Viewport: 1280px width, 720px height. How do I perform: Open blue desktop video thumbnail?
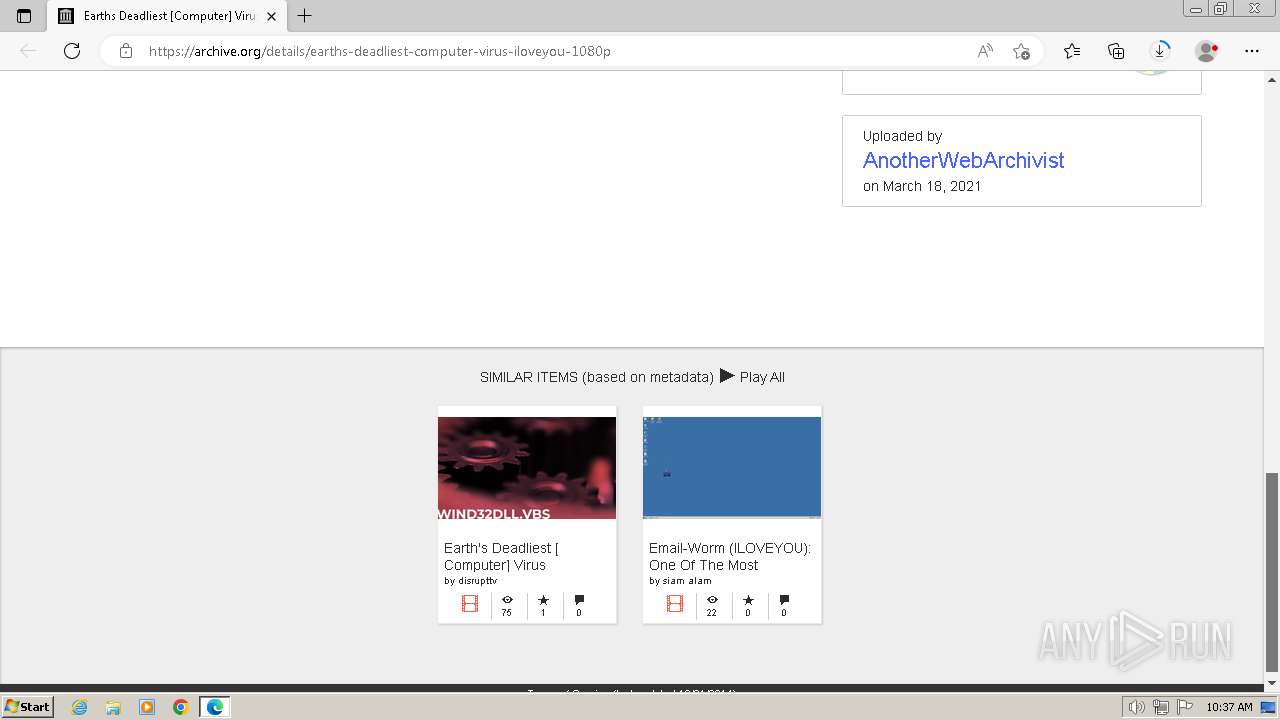tap(732, 468)
